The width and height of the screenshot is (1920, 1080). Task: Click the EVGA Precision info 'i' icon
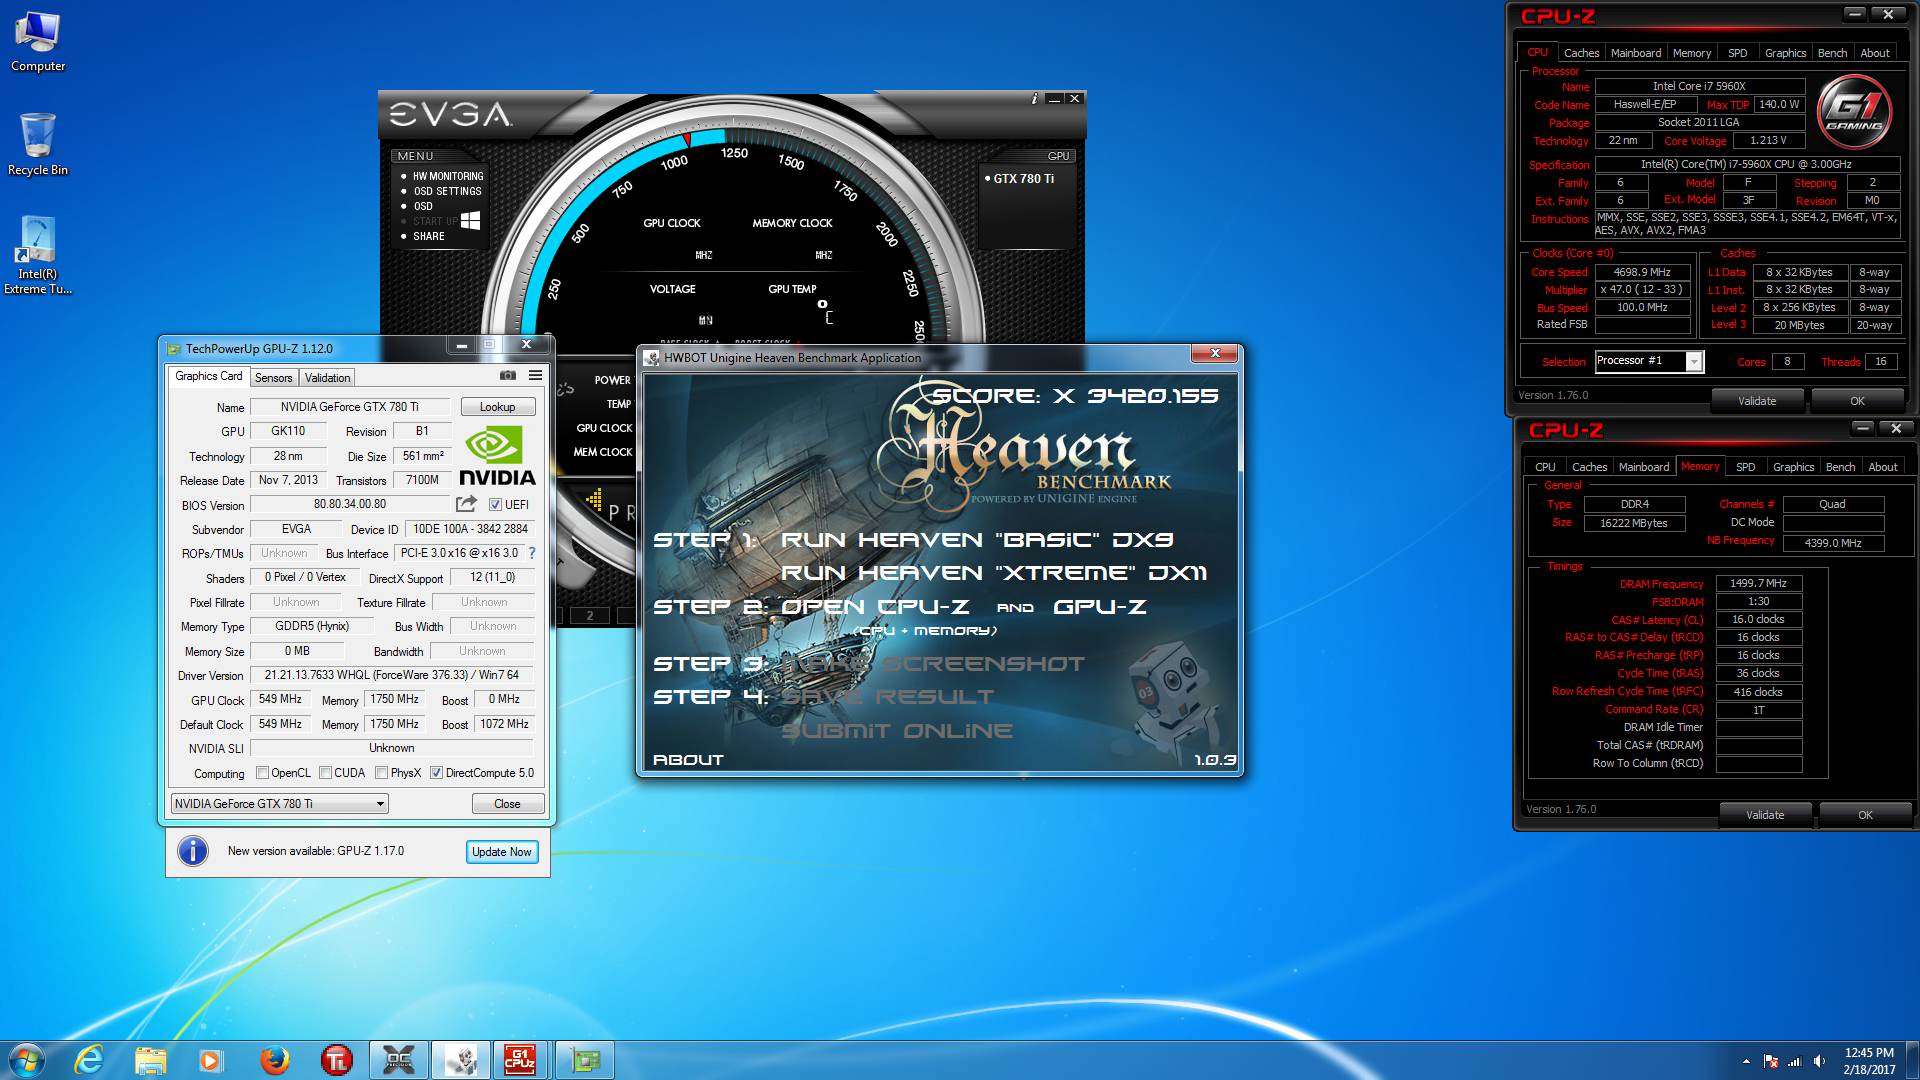[x=1034, y=98]
